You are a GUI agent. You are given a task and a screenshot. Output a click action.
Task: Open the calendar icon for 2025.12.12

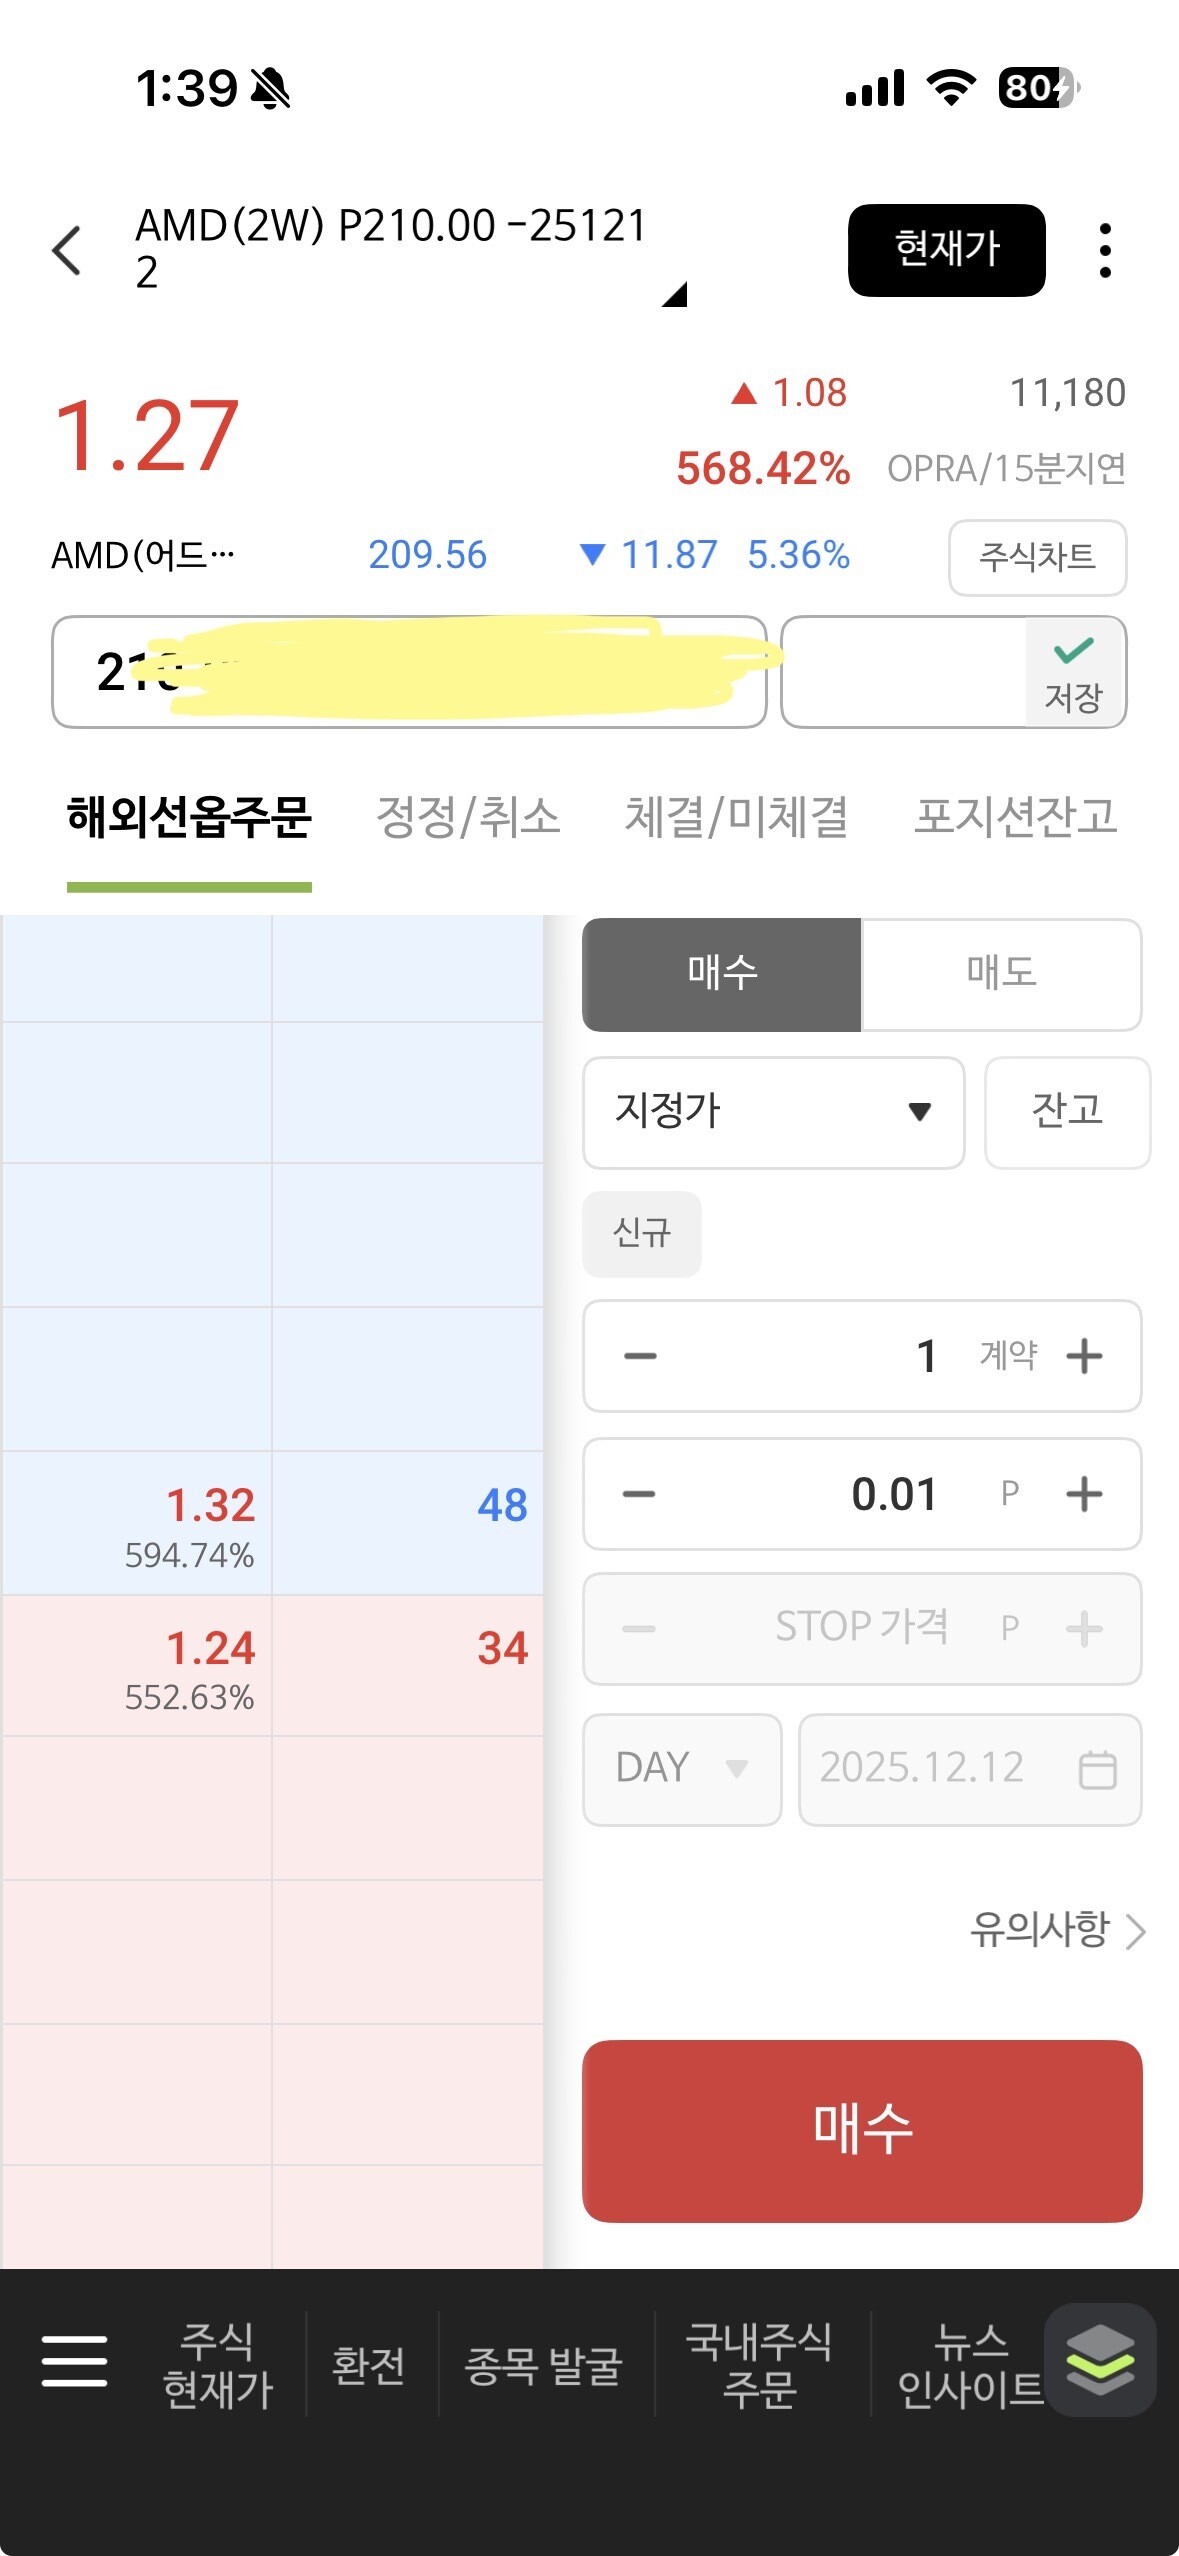pos(1097,1769)
